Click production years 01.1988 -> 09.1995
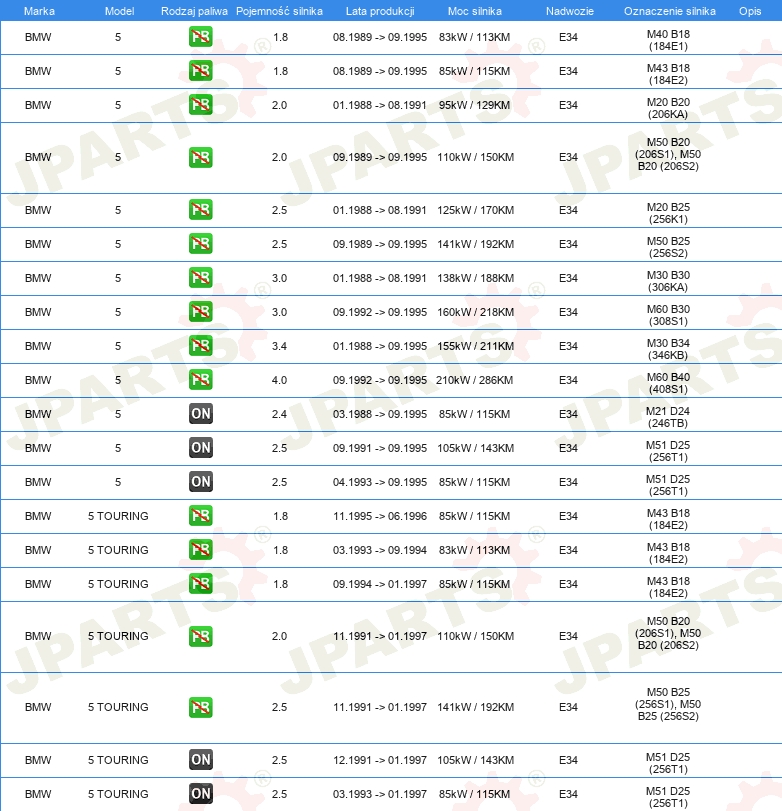782x811 pixels. pyautogui.click(x=380, y=346)
